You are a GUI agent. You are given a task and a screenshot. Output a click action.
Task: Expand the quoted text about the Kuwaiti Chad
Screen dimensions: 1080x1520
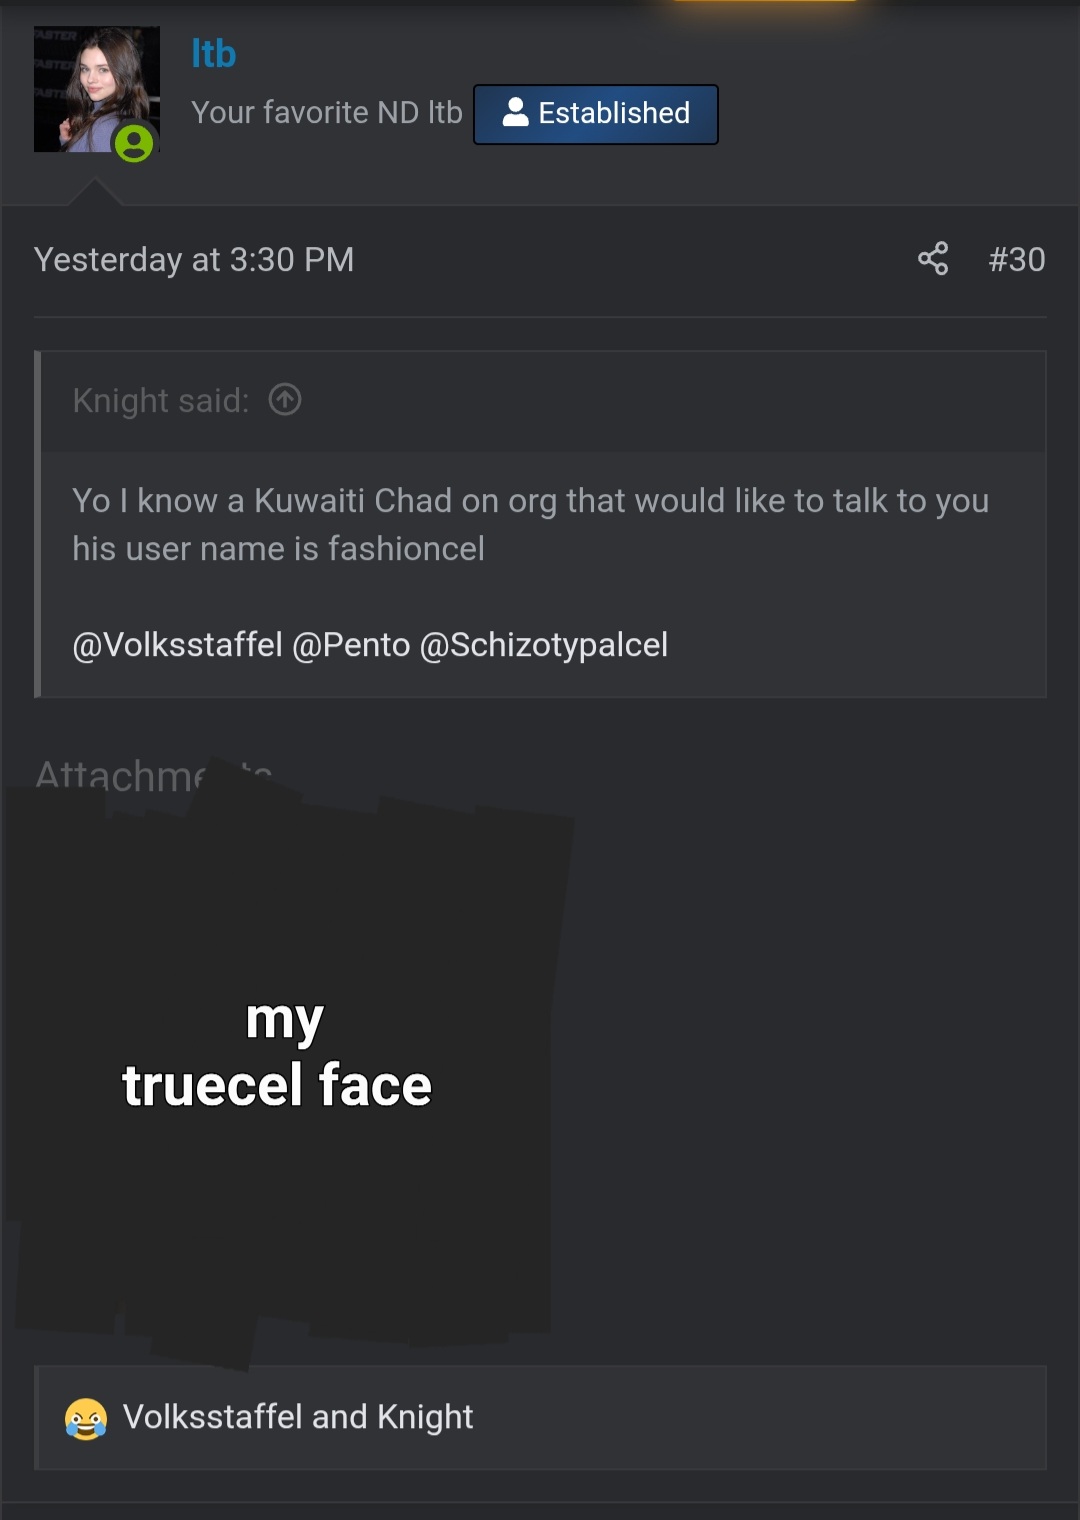point(530,524)
